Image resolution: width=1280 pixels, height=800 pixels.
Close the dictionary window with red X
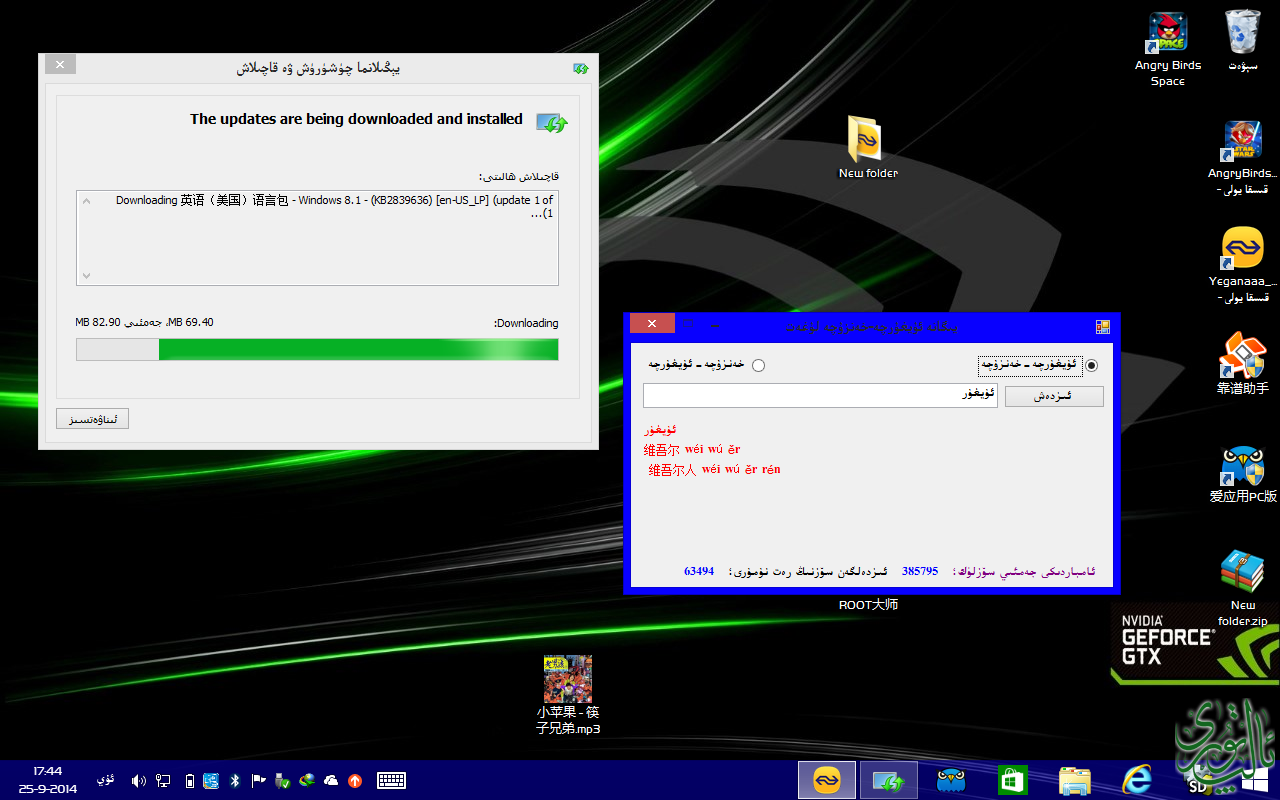coord(652,323)
